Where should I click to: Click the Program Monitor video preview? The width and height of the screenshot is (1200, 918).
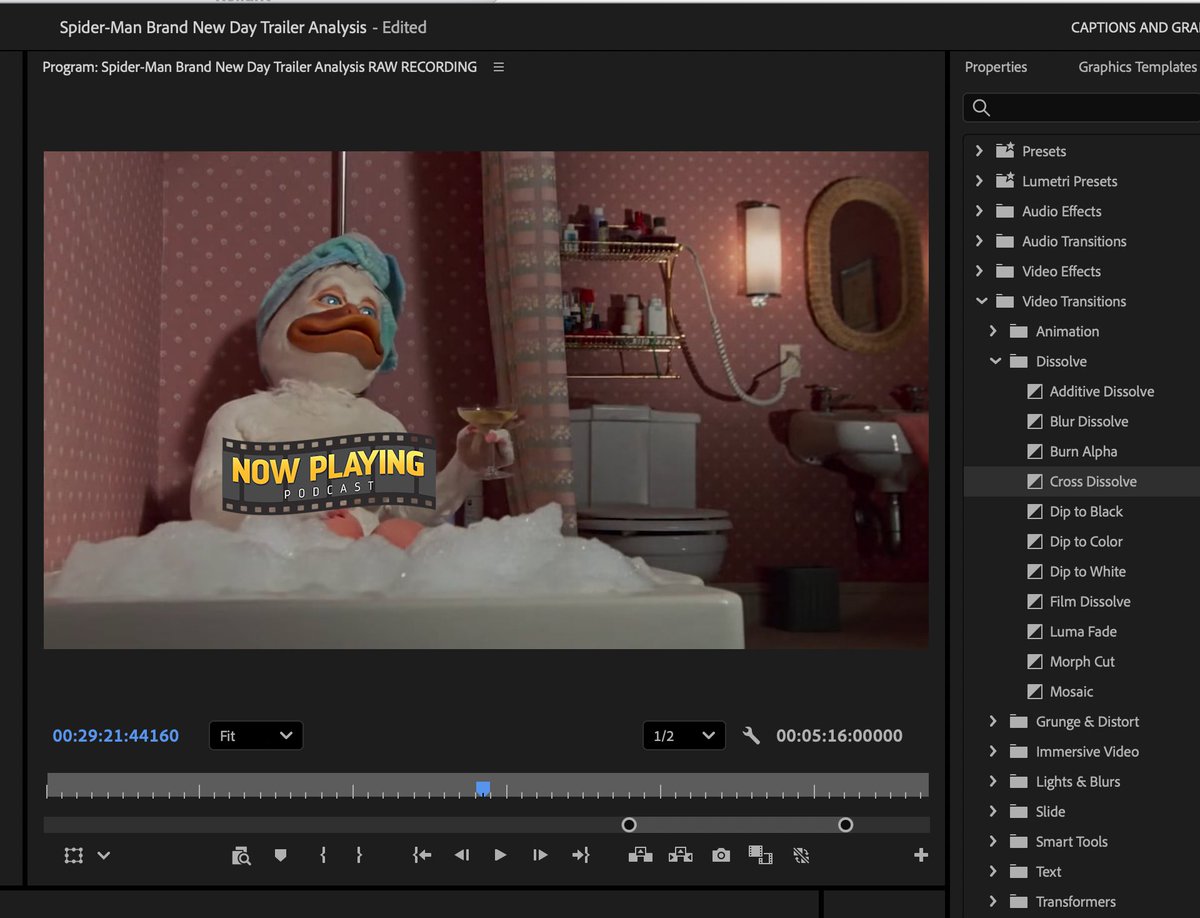[486, 400]
